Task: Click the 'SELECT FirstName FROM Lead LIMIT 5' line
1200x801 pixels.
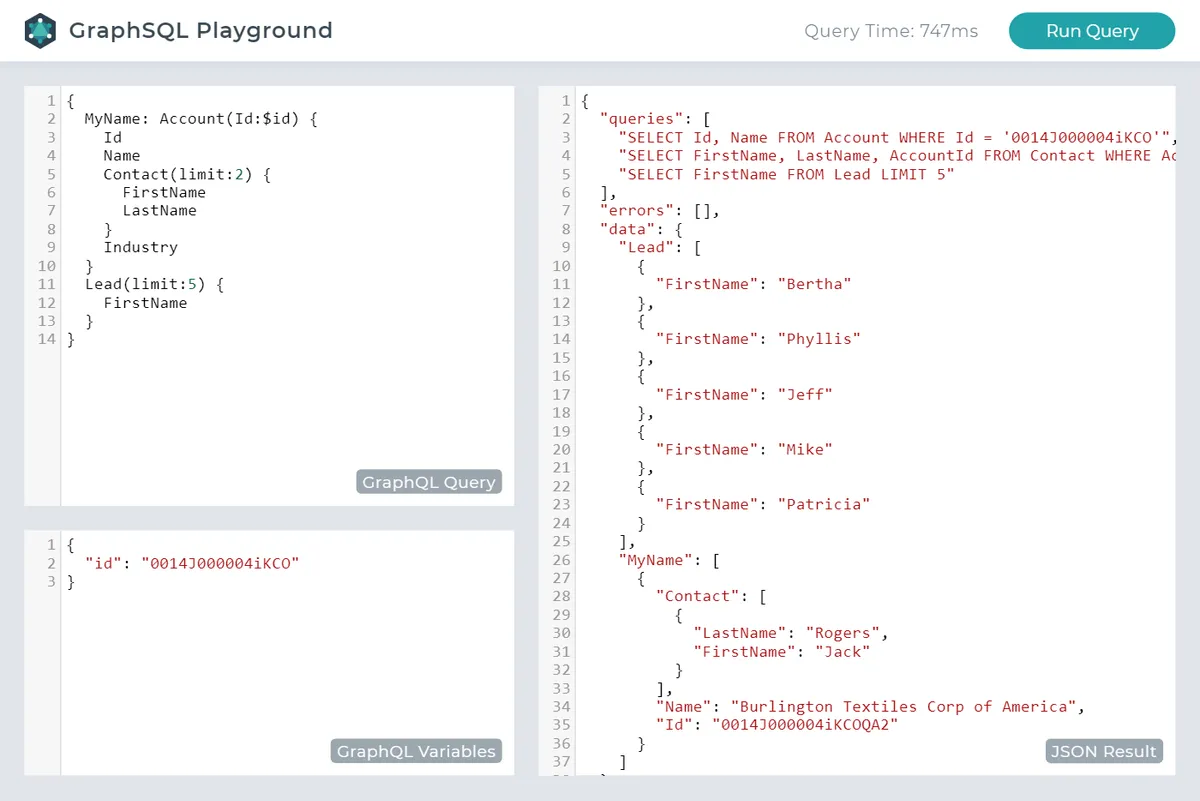Action: coord(787,174)
